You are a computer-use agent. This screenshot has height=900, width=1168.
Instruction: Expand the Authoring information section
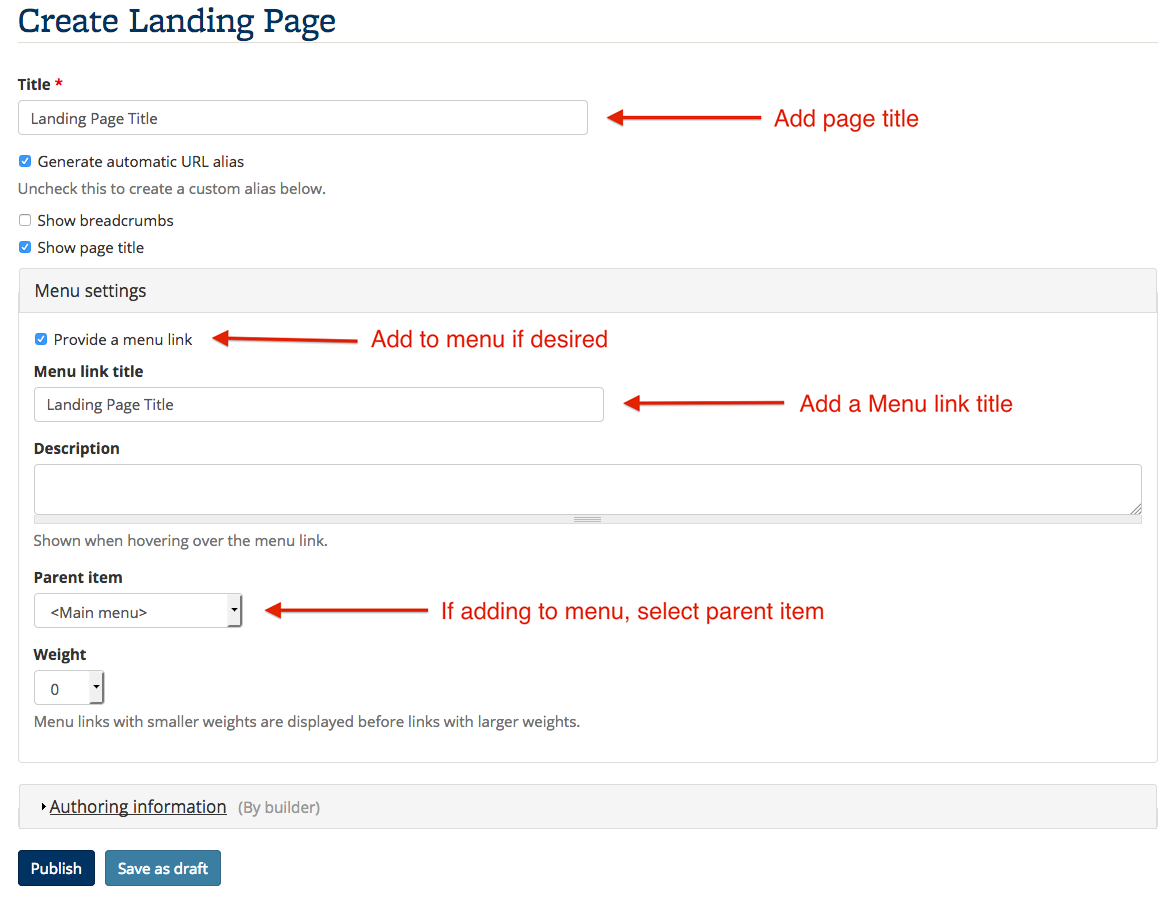(x=138, y=807)
